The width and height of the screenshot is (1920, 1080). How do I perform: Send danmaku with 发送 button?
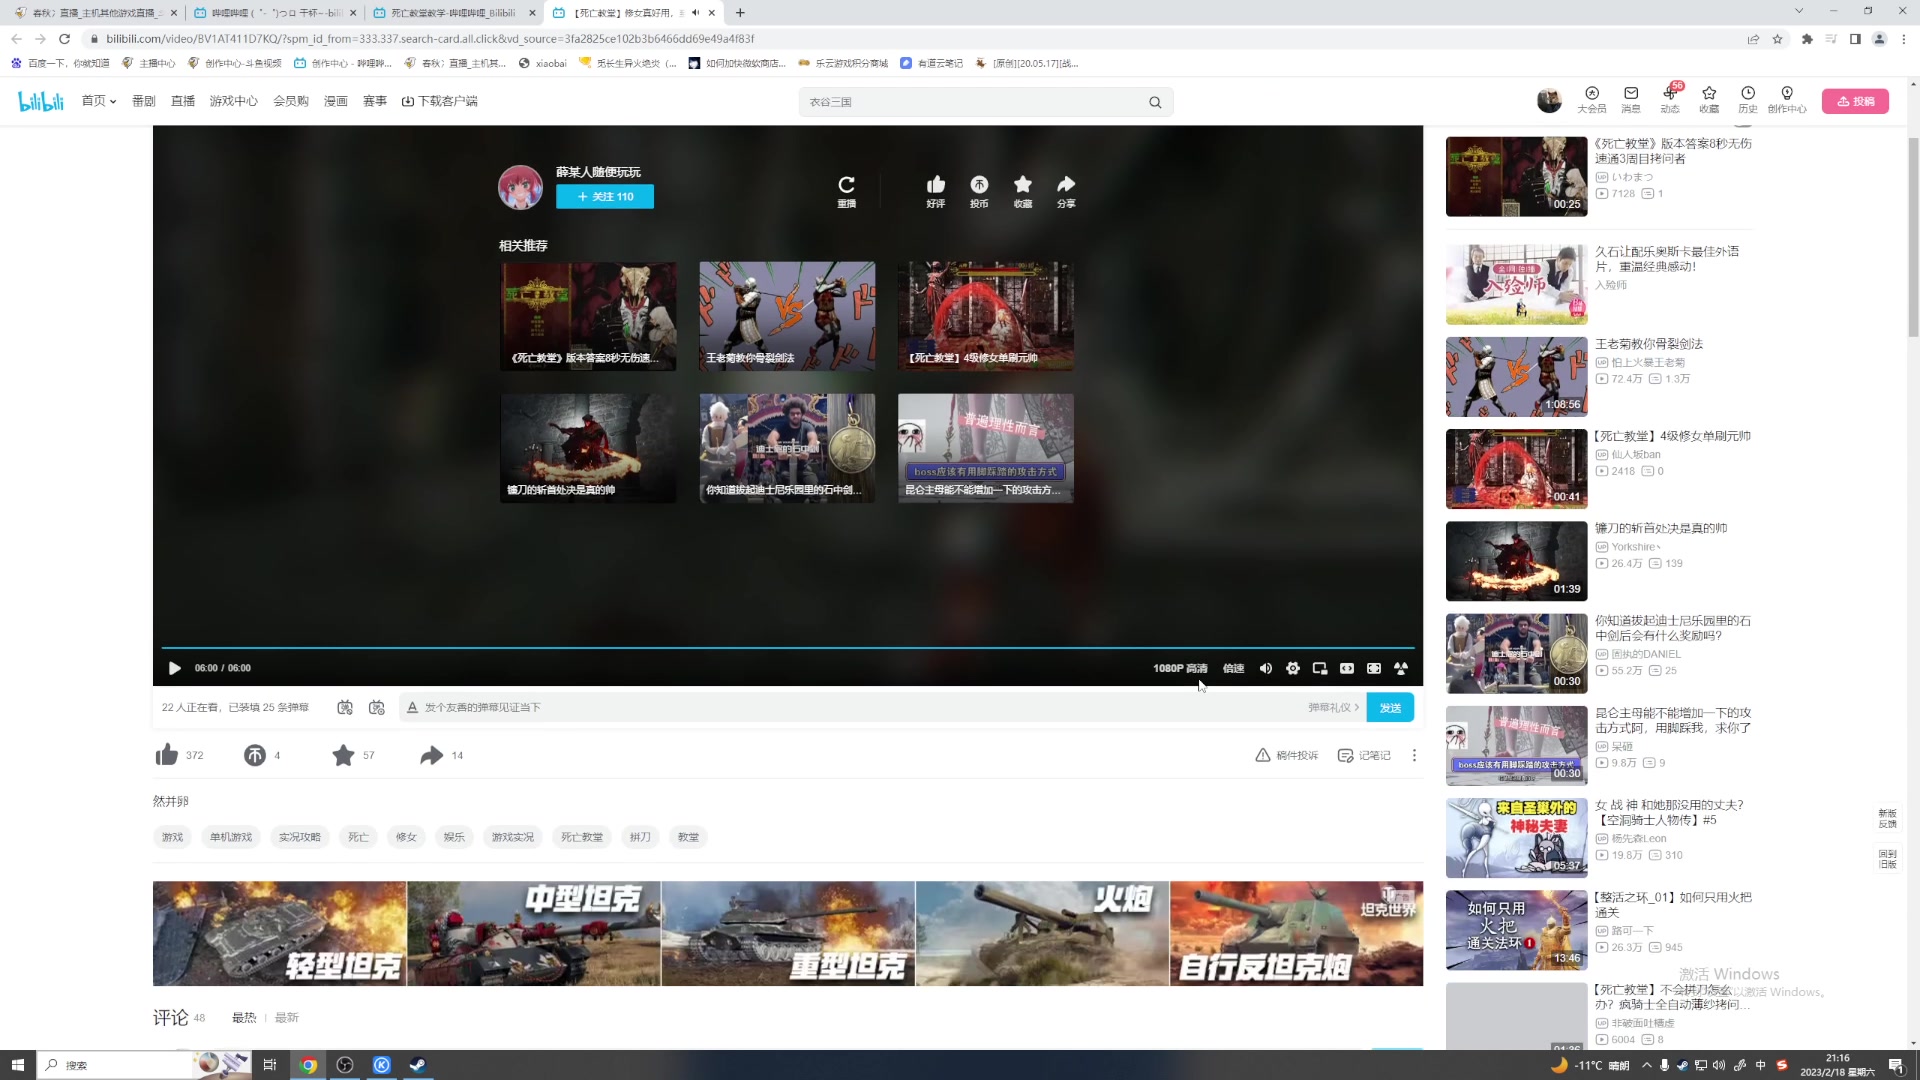point(1390,707)
